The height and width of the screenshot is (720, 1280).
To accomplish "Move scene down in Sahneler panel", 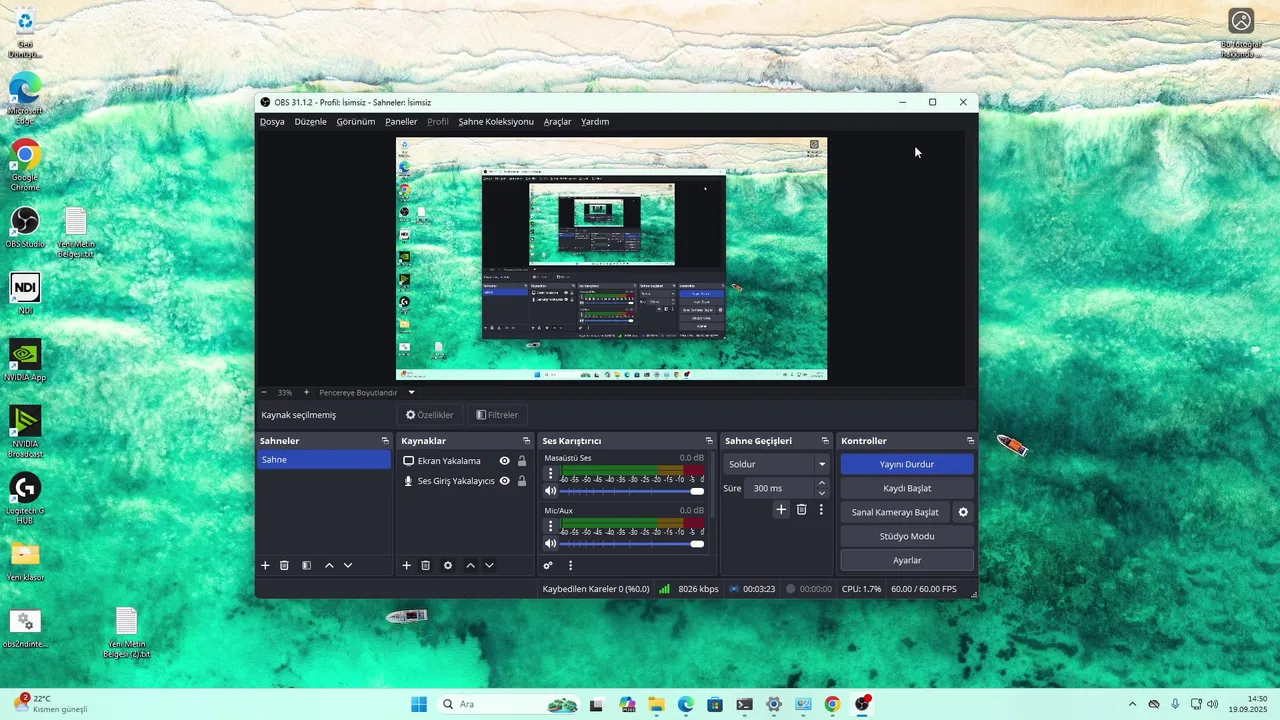I will 348,565.
